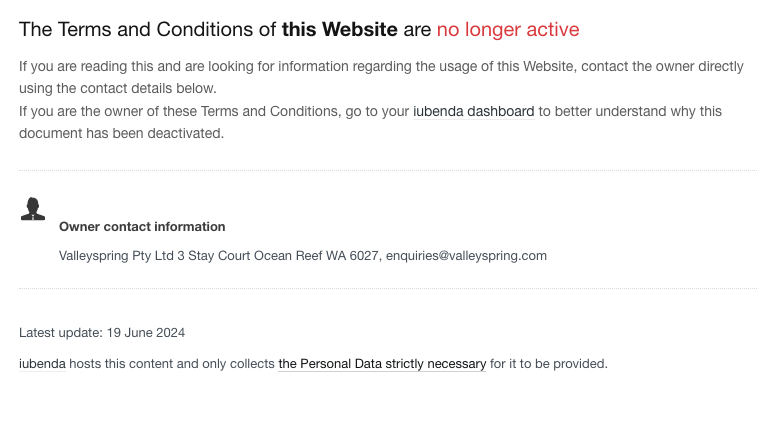Click 'using the contact details below' text
The image size is (769, 425).
117,88
